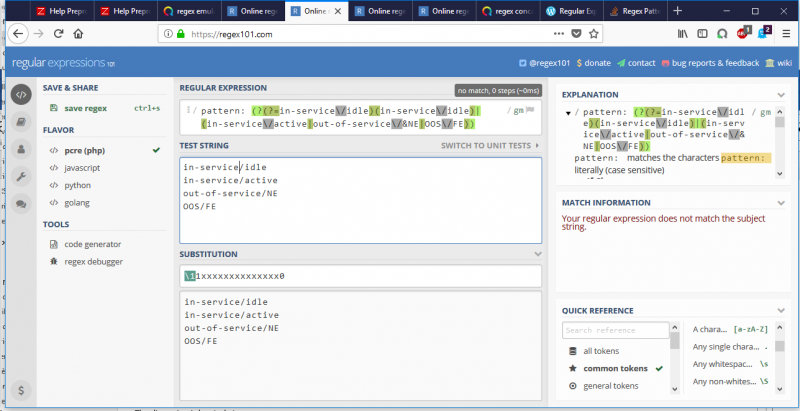The height and width of the screenshot is (411, 800).
Task: Switch to first Help Prepr tab
Action: (60, 11)
